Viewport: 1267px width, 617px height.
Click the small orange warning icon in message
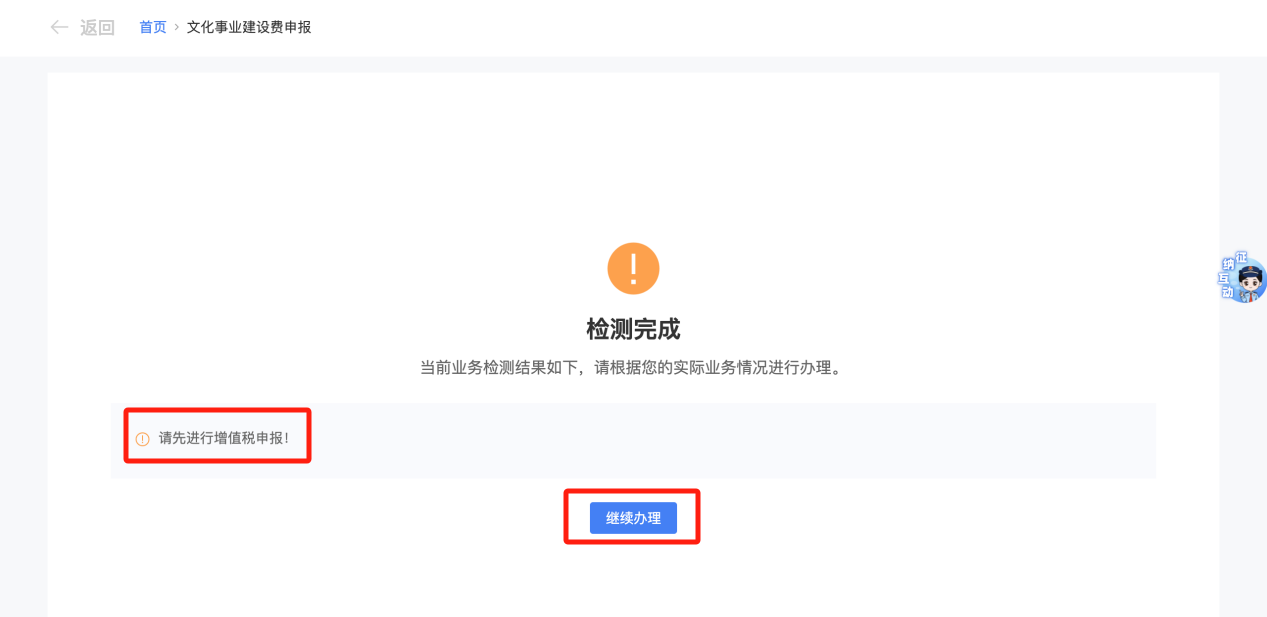[x=142, y=439]
